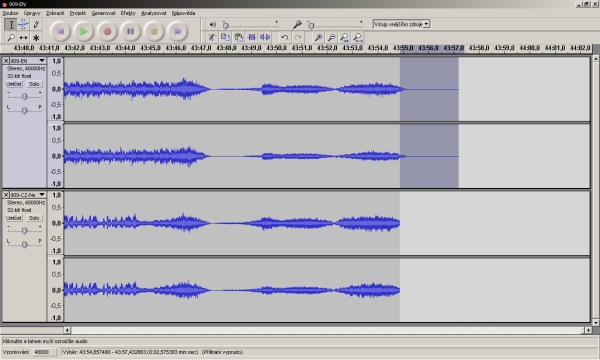Undo the last action
This screenshot has width=600, height=360.
click(284, 37)
